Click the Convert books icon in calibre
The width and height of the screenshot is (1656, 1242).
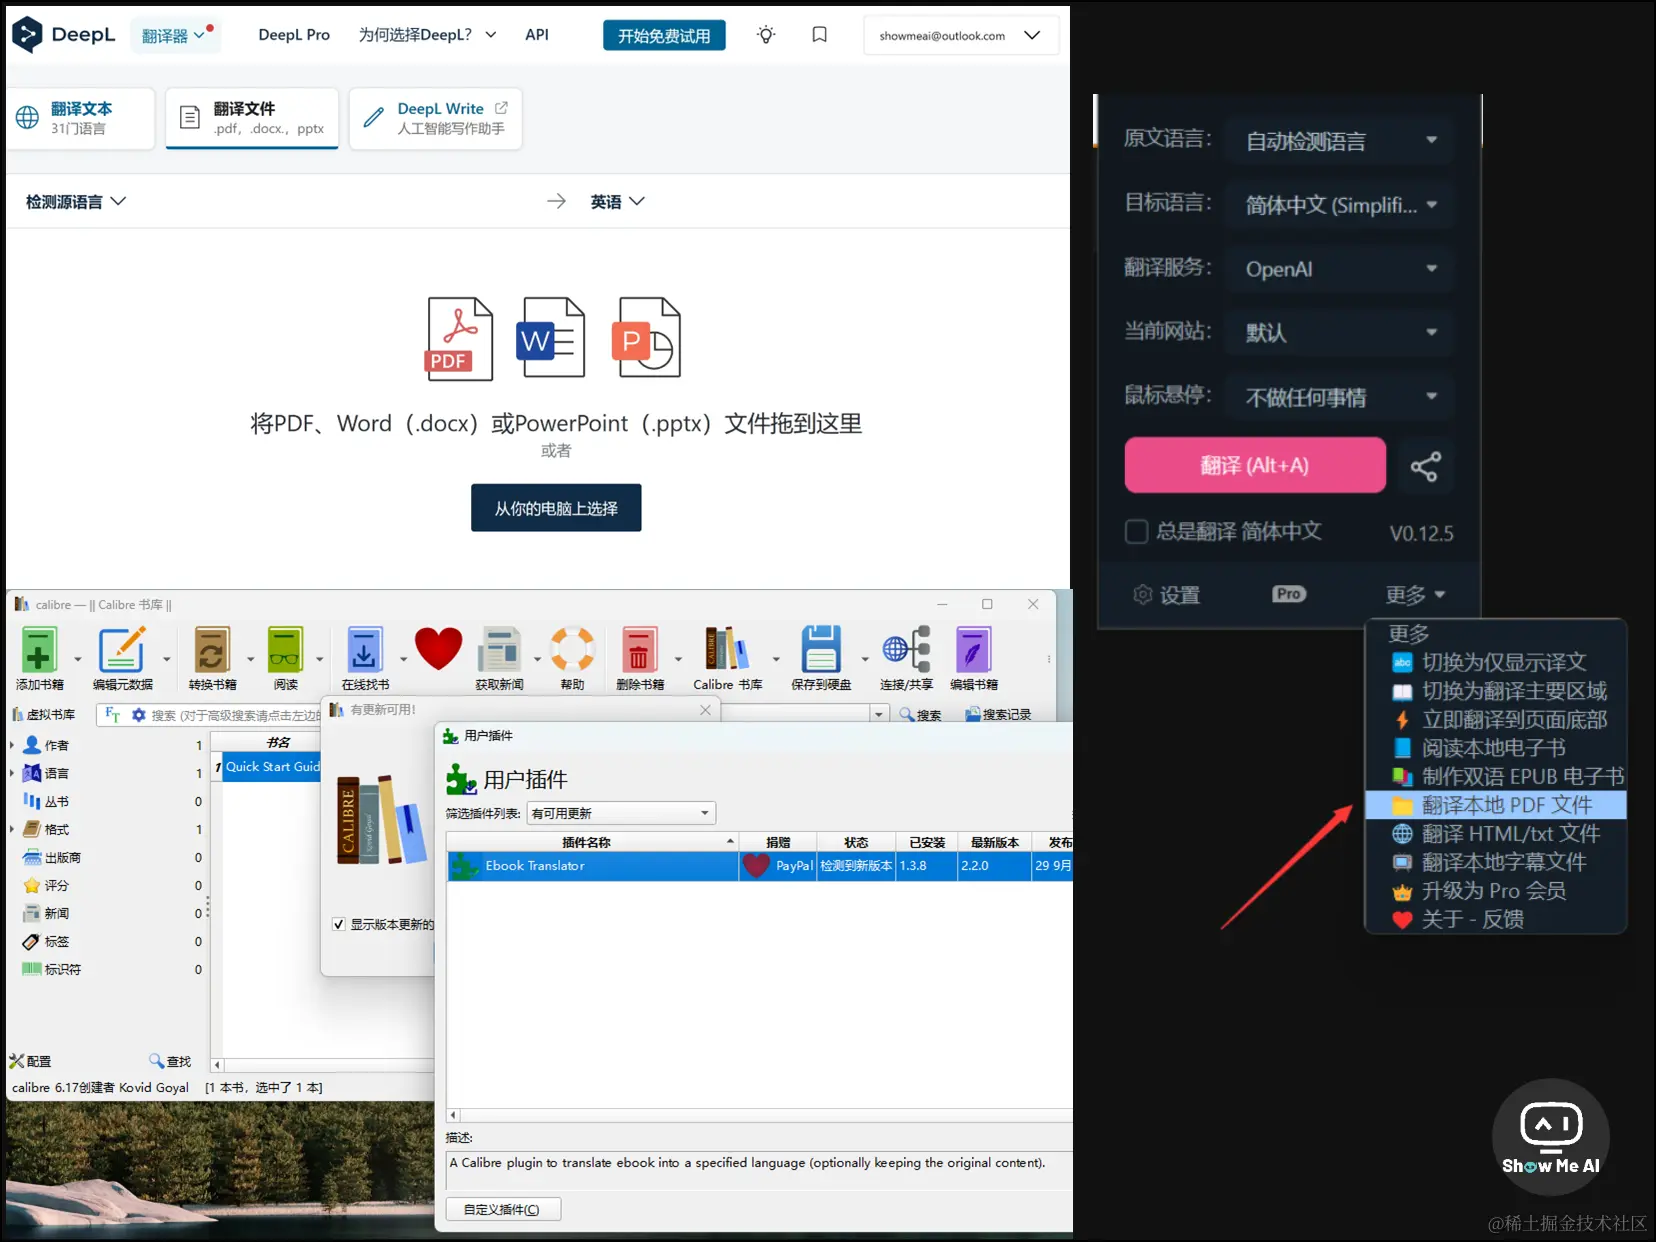[x=212, y=651]
